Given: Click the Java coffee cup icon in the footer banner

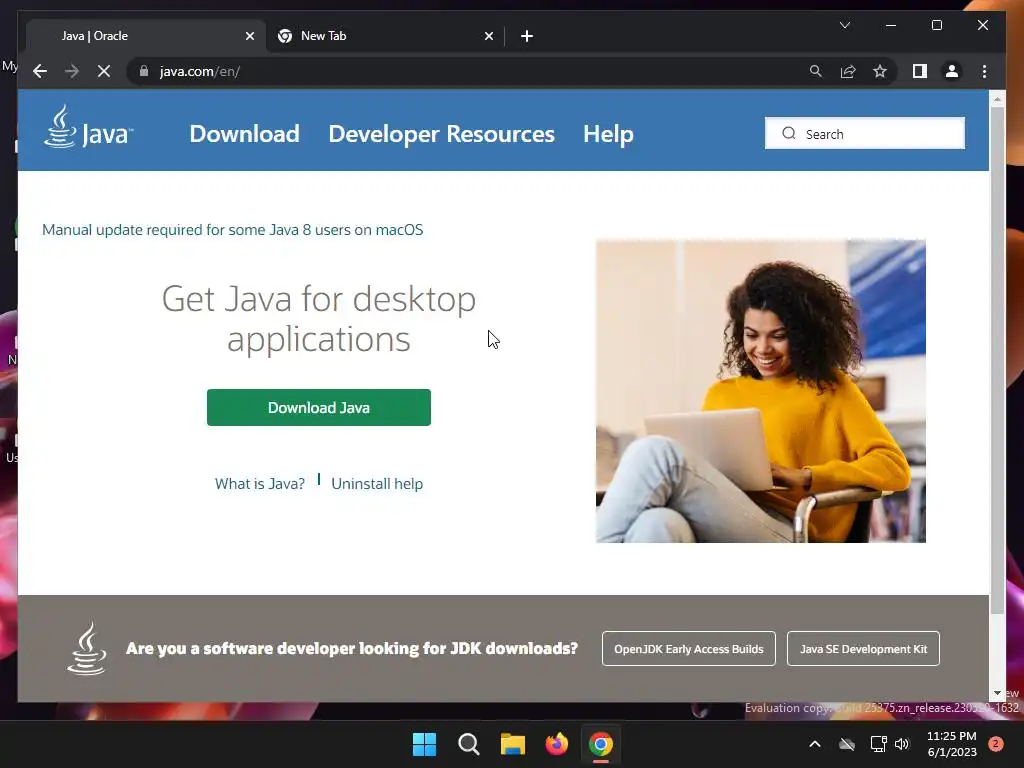Looking at the screenshot, I should 87,648.
